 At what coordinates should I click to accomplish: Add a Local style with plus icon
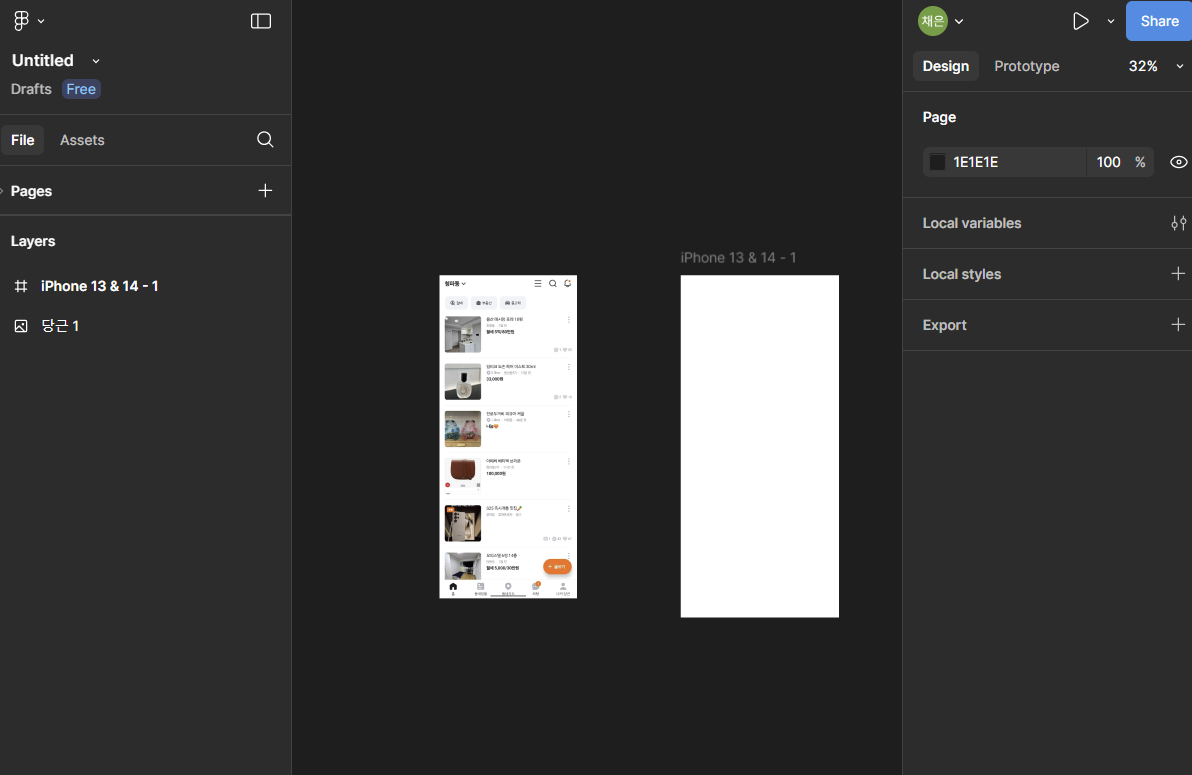pos(1178,274)
